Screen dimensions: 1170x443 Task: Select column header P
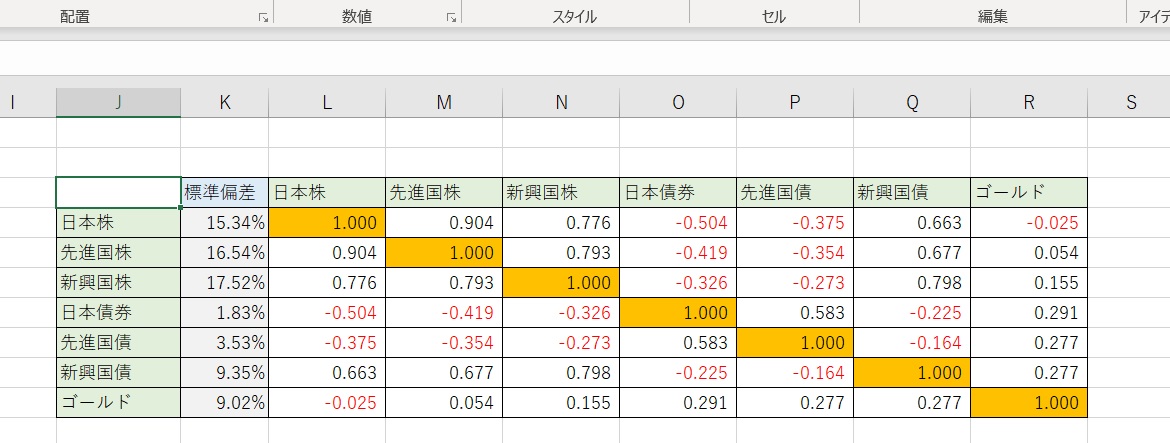tap(795, 103)
